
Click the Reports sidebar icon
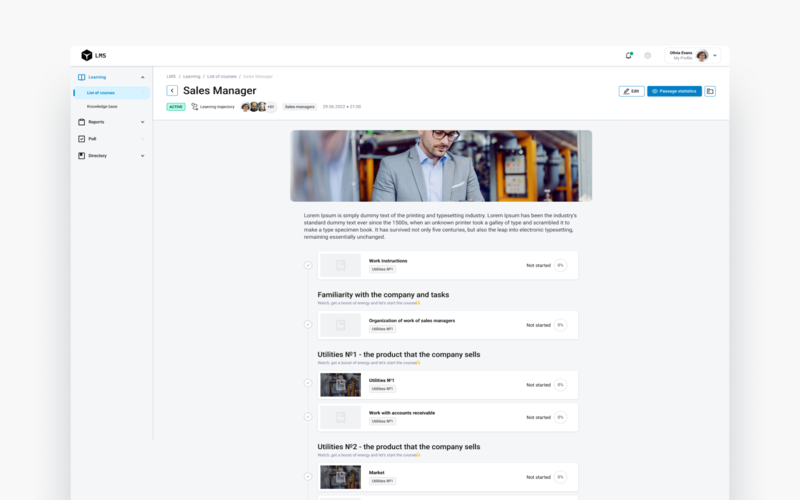point(81,122)
